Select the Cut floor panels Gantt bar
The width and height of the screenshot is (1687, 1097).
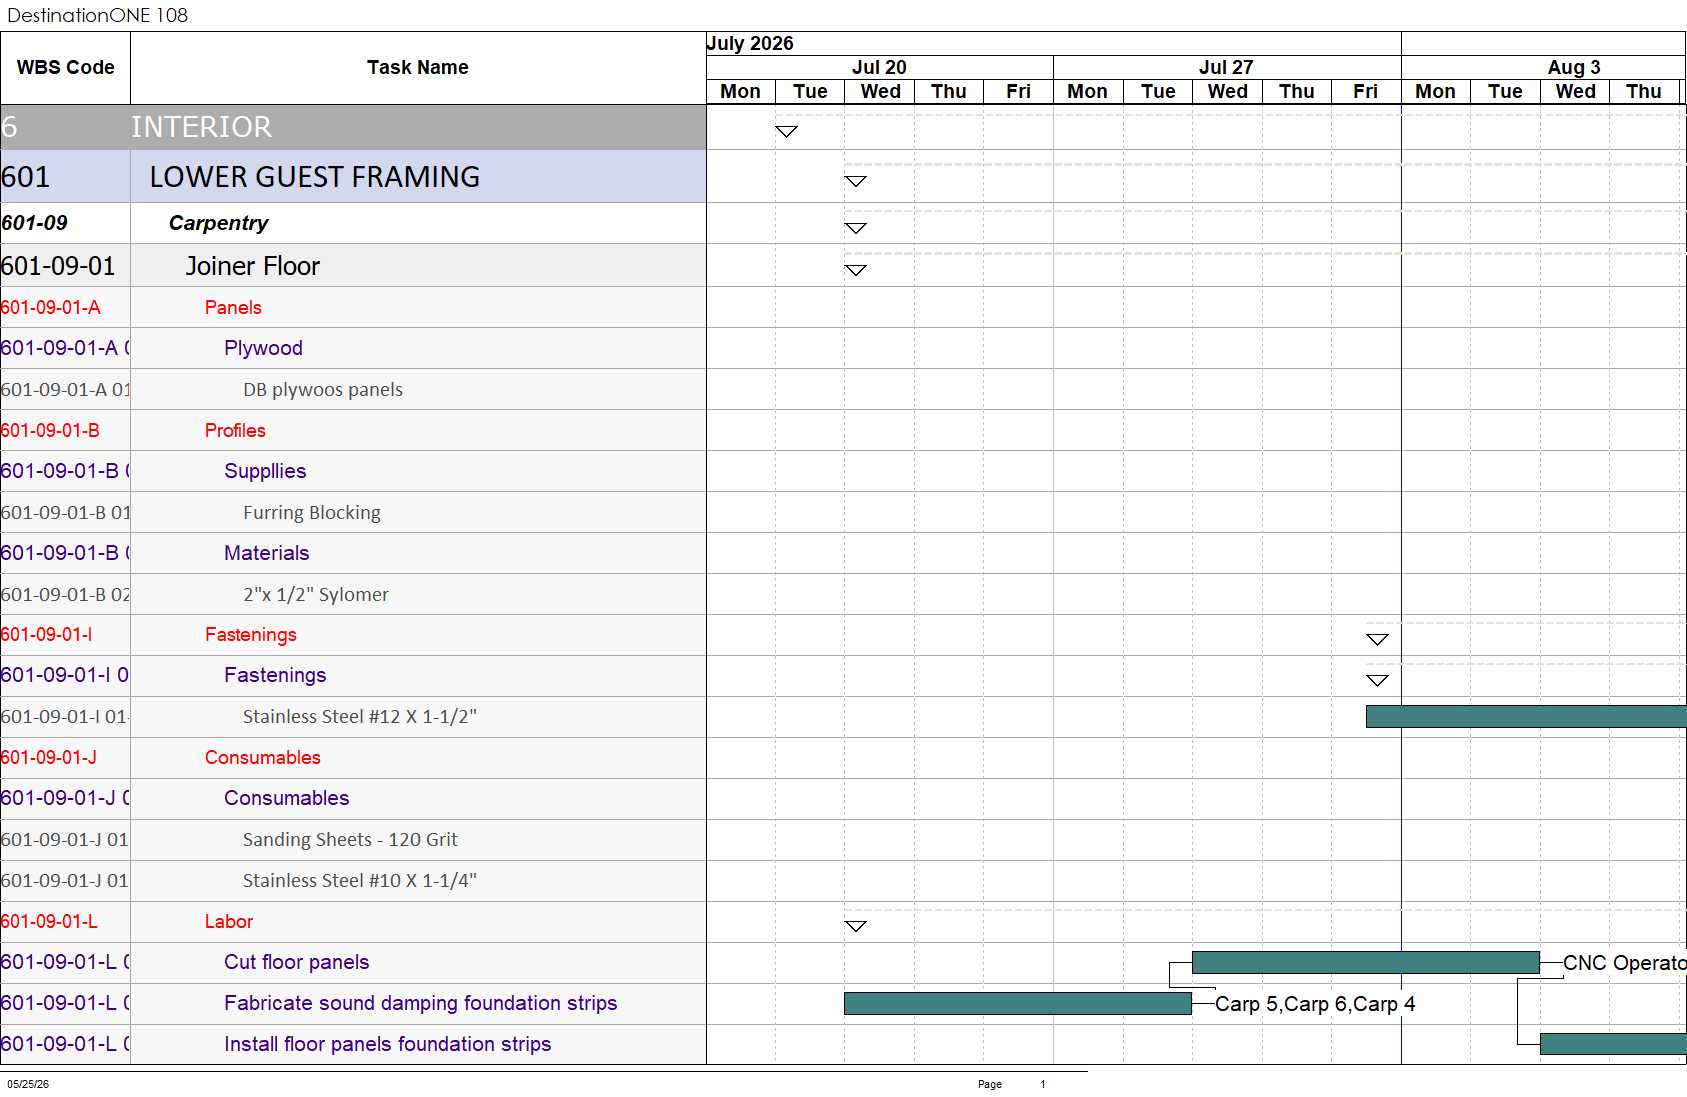(x=1365, y=962)
